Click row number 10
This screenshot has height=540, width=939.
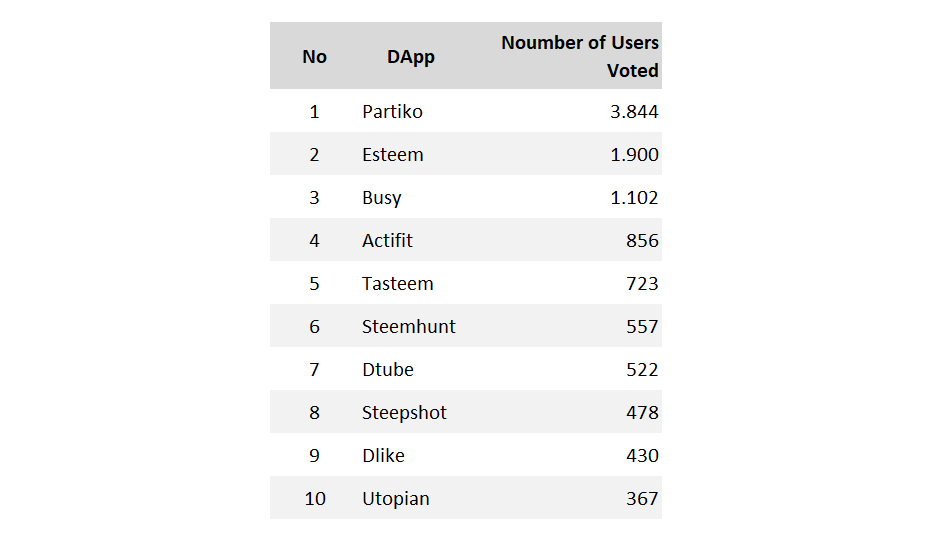pyautogui.click(x=315, y=499)
